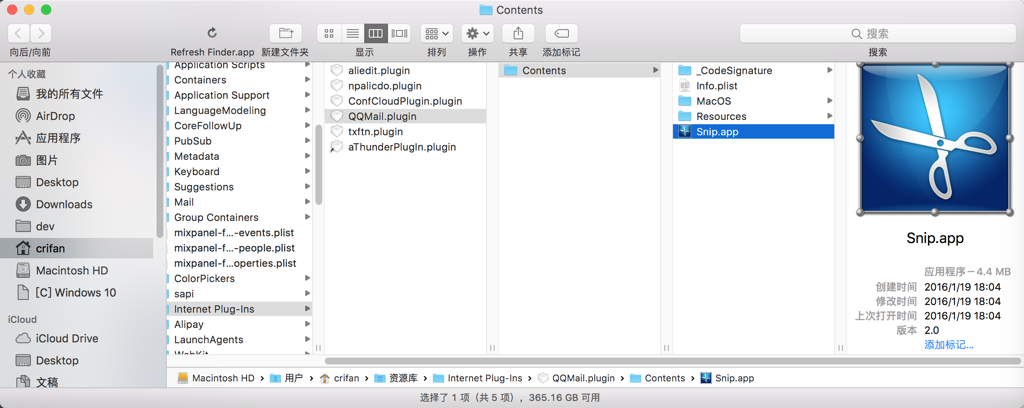Click the Snip.app scissors preview image
This screenshot has height=408, width=1024.
(x=935, y=138)
